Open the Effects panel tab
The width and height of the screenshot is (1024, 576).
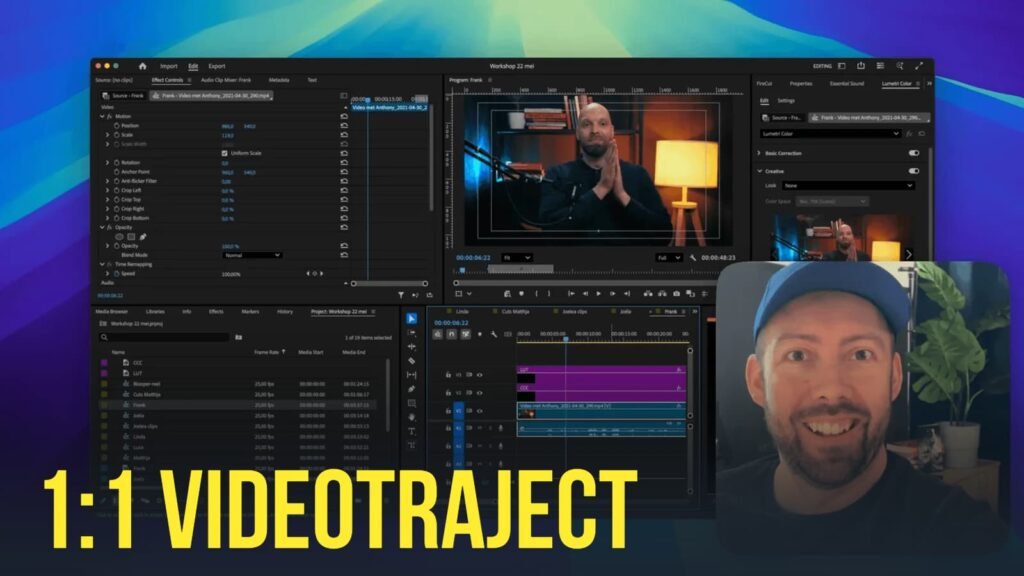[x=216, y=312]
